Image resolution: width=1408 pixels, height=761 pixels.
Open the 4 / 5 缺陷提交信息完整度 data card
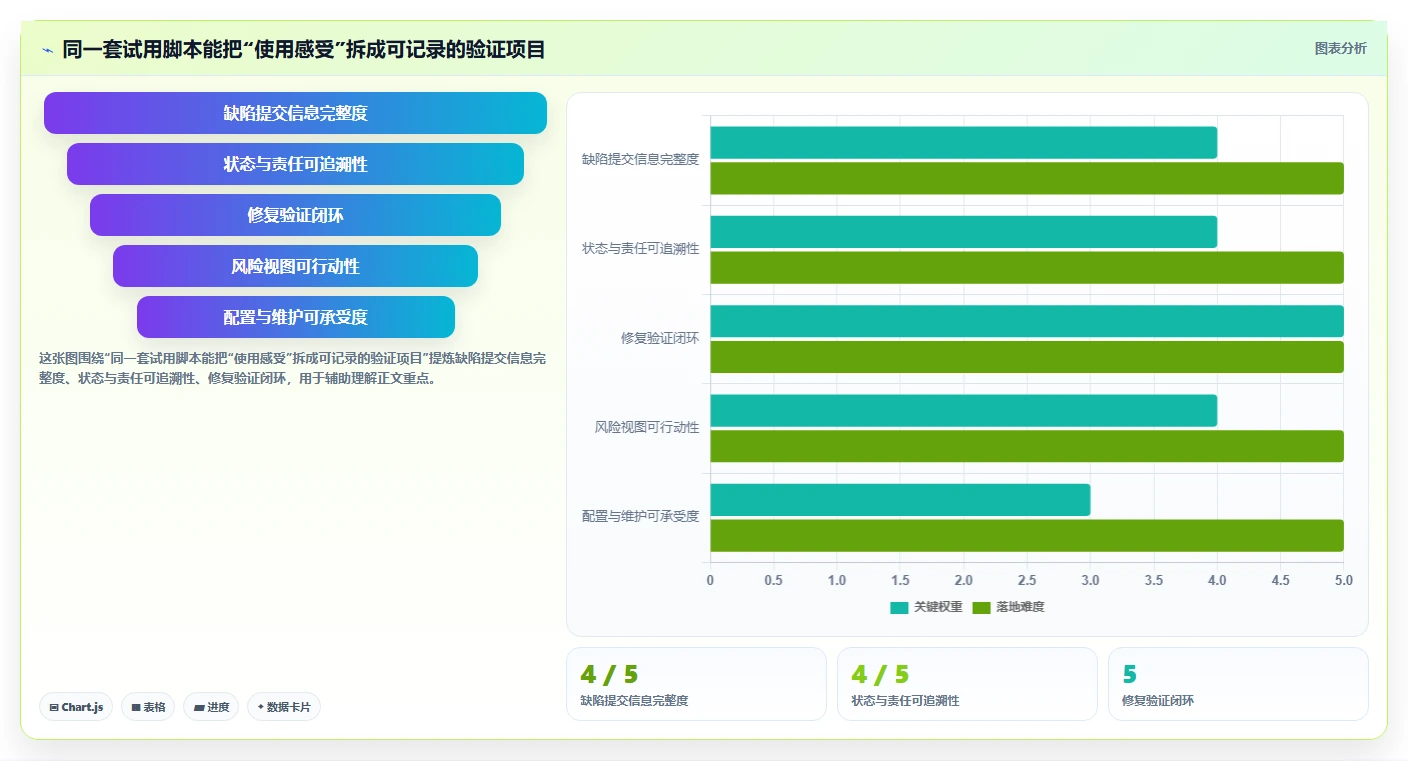tap(696, 684)
